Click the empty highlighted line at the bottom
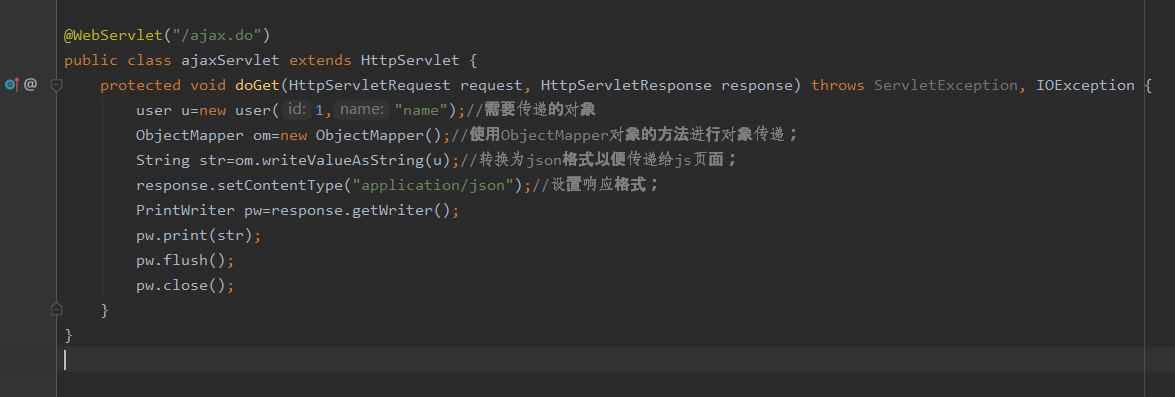The width and height of the screenshot is (1175, 397). click(x=614, y=360)
